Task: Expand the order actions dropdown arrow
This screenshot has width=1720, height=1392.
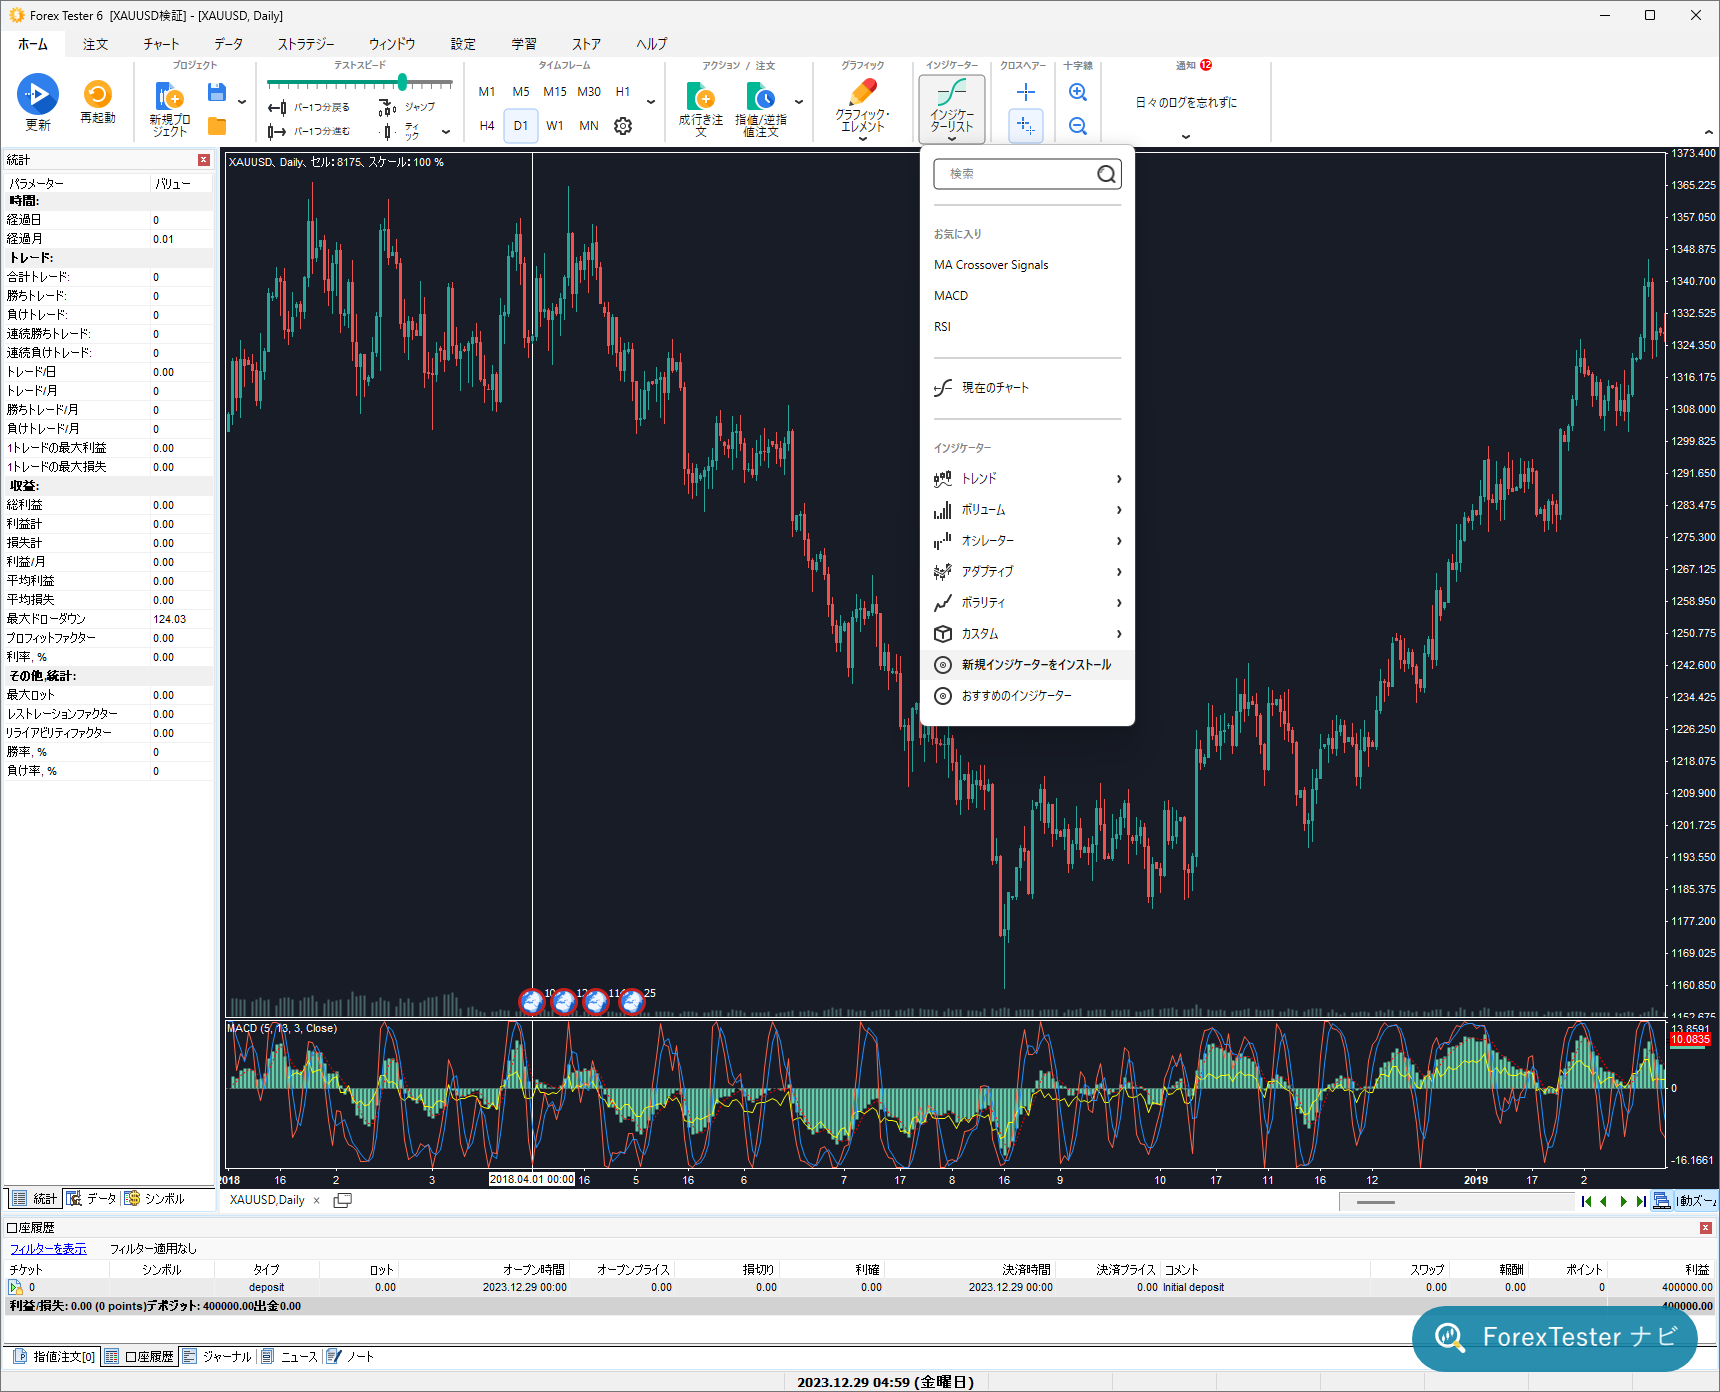Action: (x=799, y=102)
